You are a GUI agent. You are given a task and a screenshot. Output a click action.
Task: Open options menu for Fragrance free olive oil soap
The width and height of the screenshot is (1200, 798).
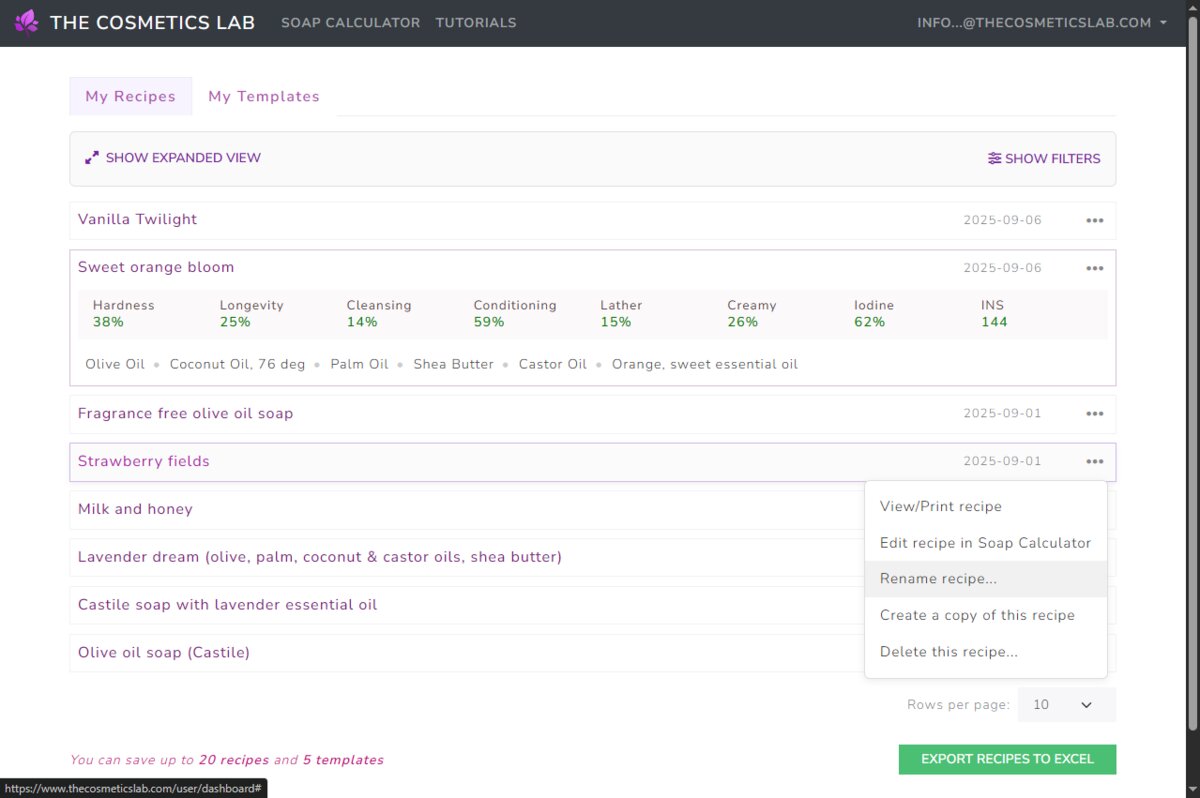(x=1095, y=414)
